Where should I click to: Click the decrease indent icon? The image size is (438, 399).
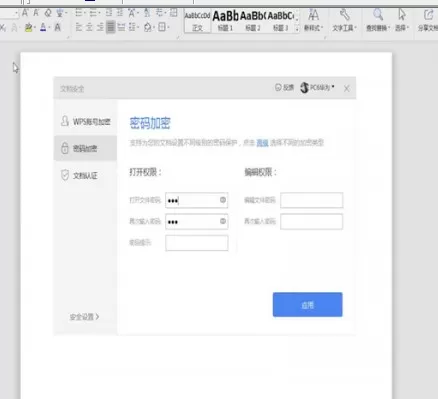pyautogui.click(x=109, y=13)
